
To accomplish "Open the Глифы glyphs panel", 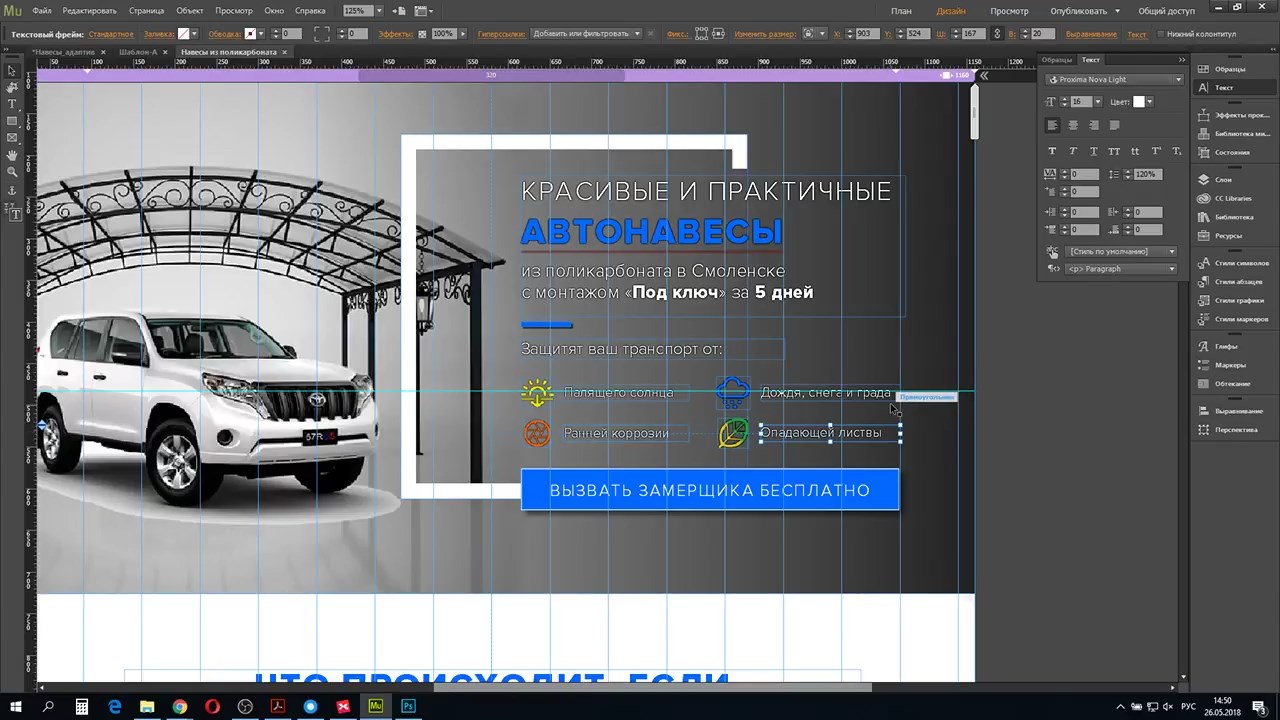I will [x=1225, y=347].
